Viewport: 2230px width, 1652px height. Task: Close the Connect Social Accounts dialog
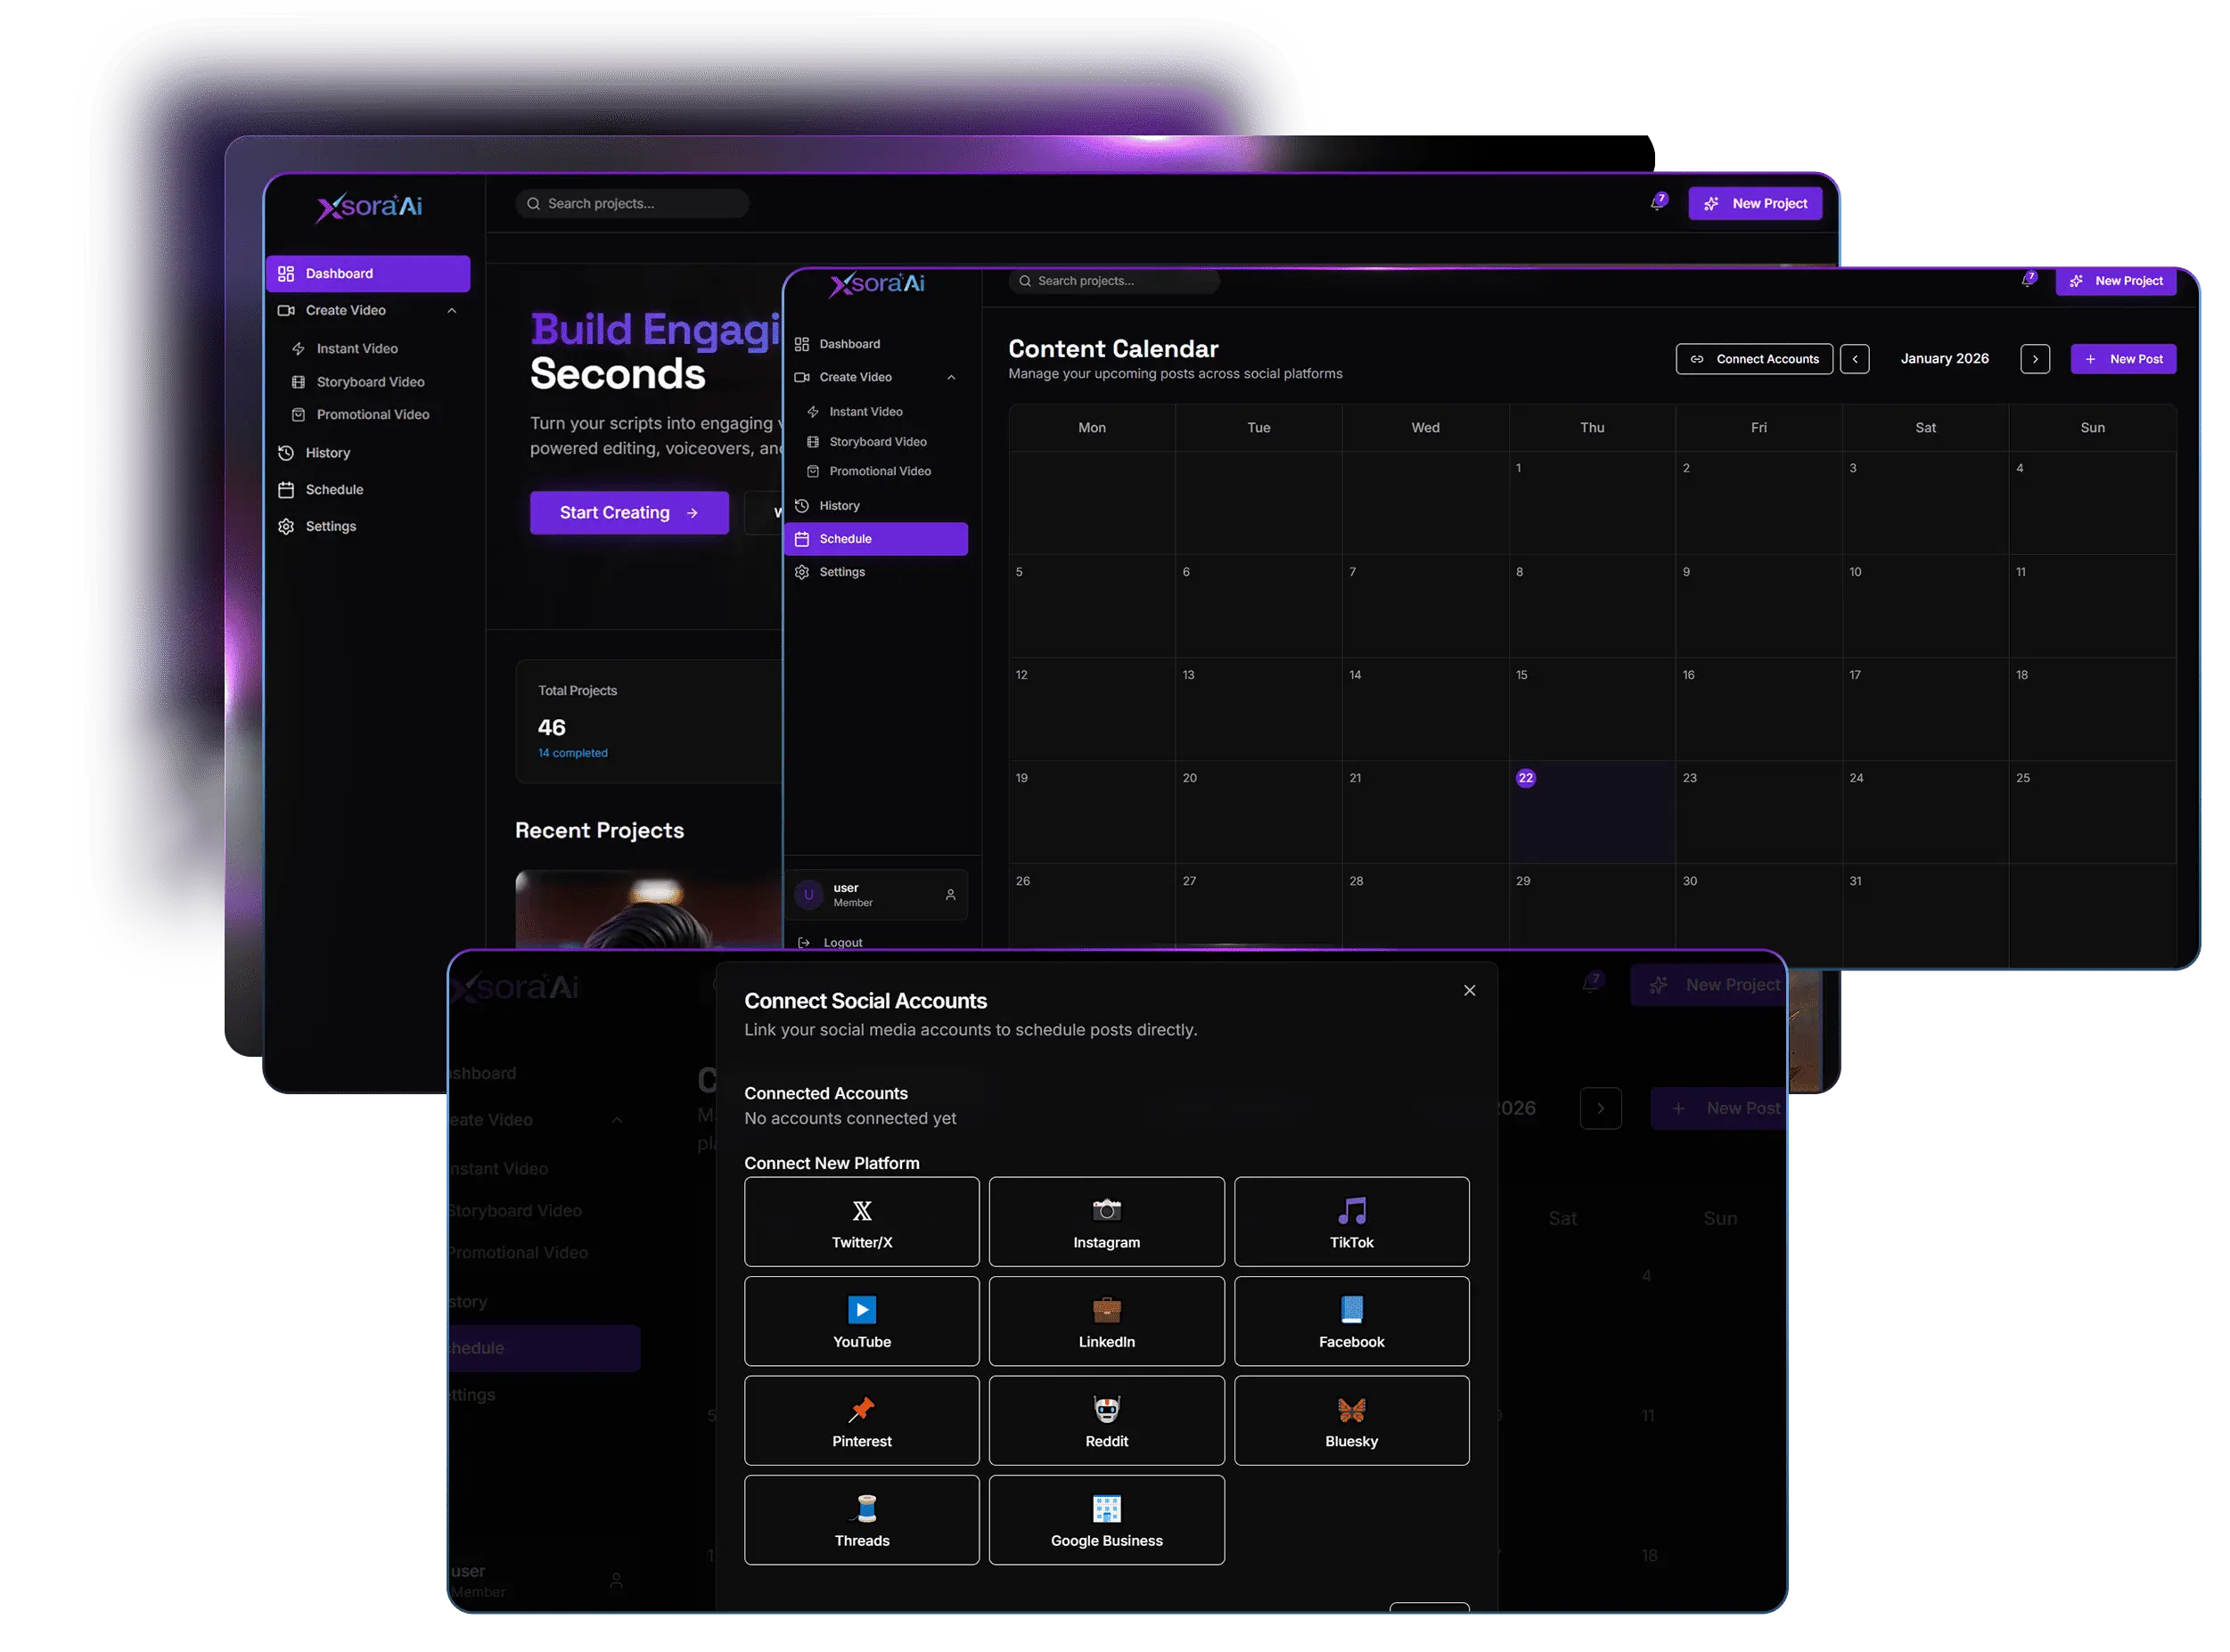[1469, 990]
